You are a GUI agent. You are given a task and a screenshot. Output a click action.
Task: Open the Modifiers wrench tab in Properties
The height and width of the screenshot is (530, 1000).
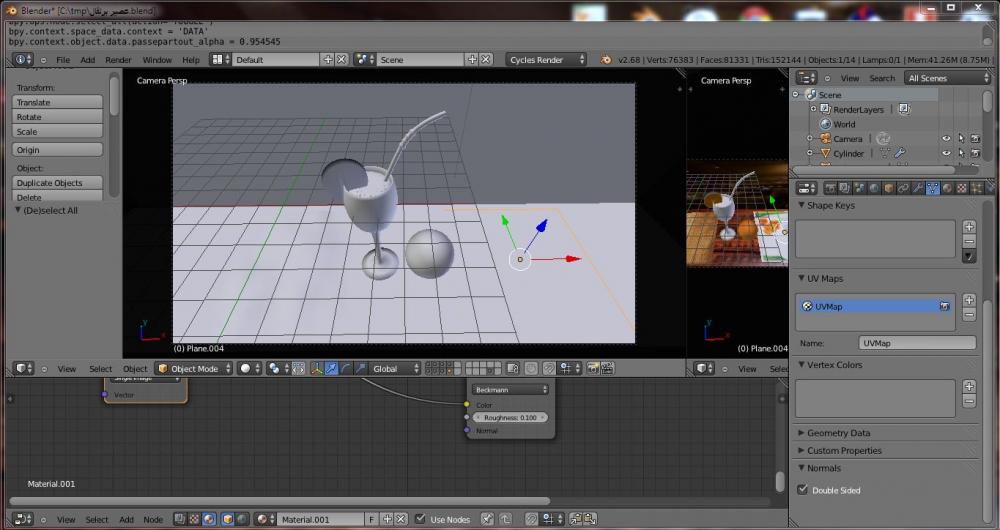(918, 188)
